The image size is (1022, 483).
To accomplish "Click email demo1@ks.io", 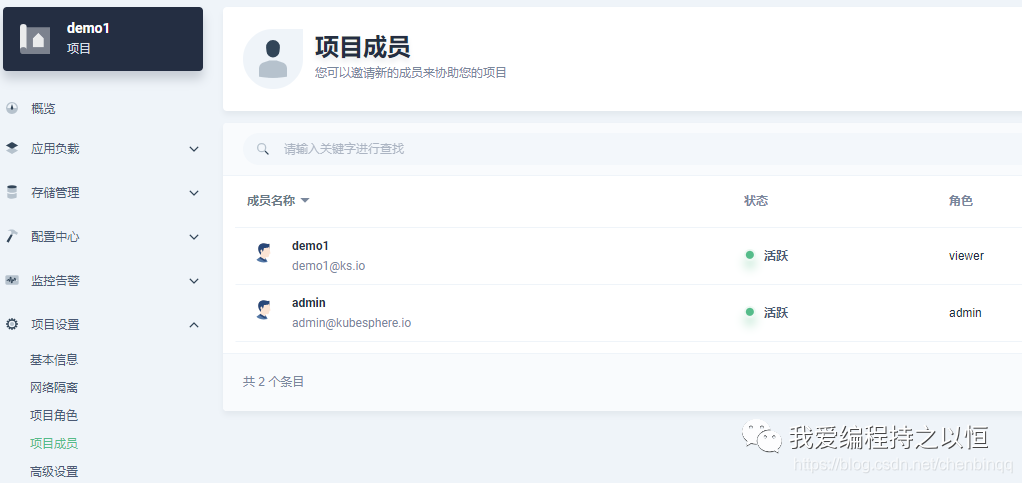I will (328, 266).
